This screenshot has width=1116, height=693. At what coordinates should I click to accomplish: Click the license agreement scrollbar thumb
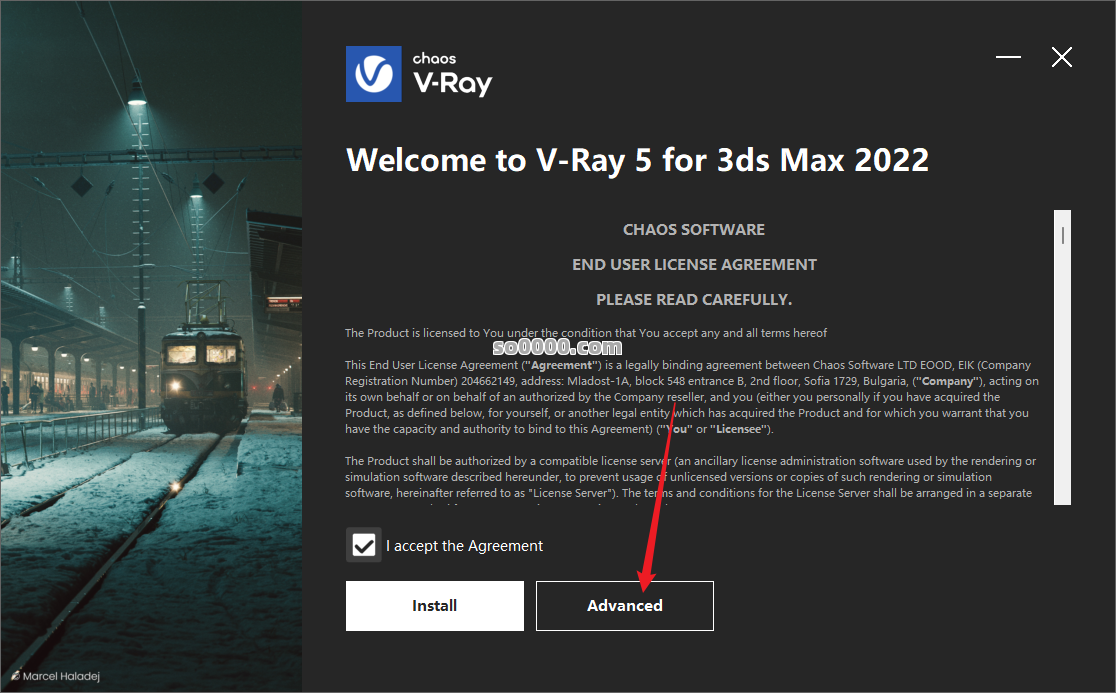coord(1063,235)
